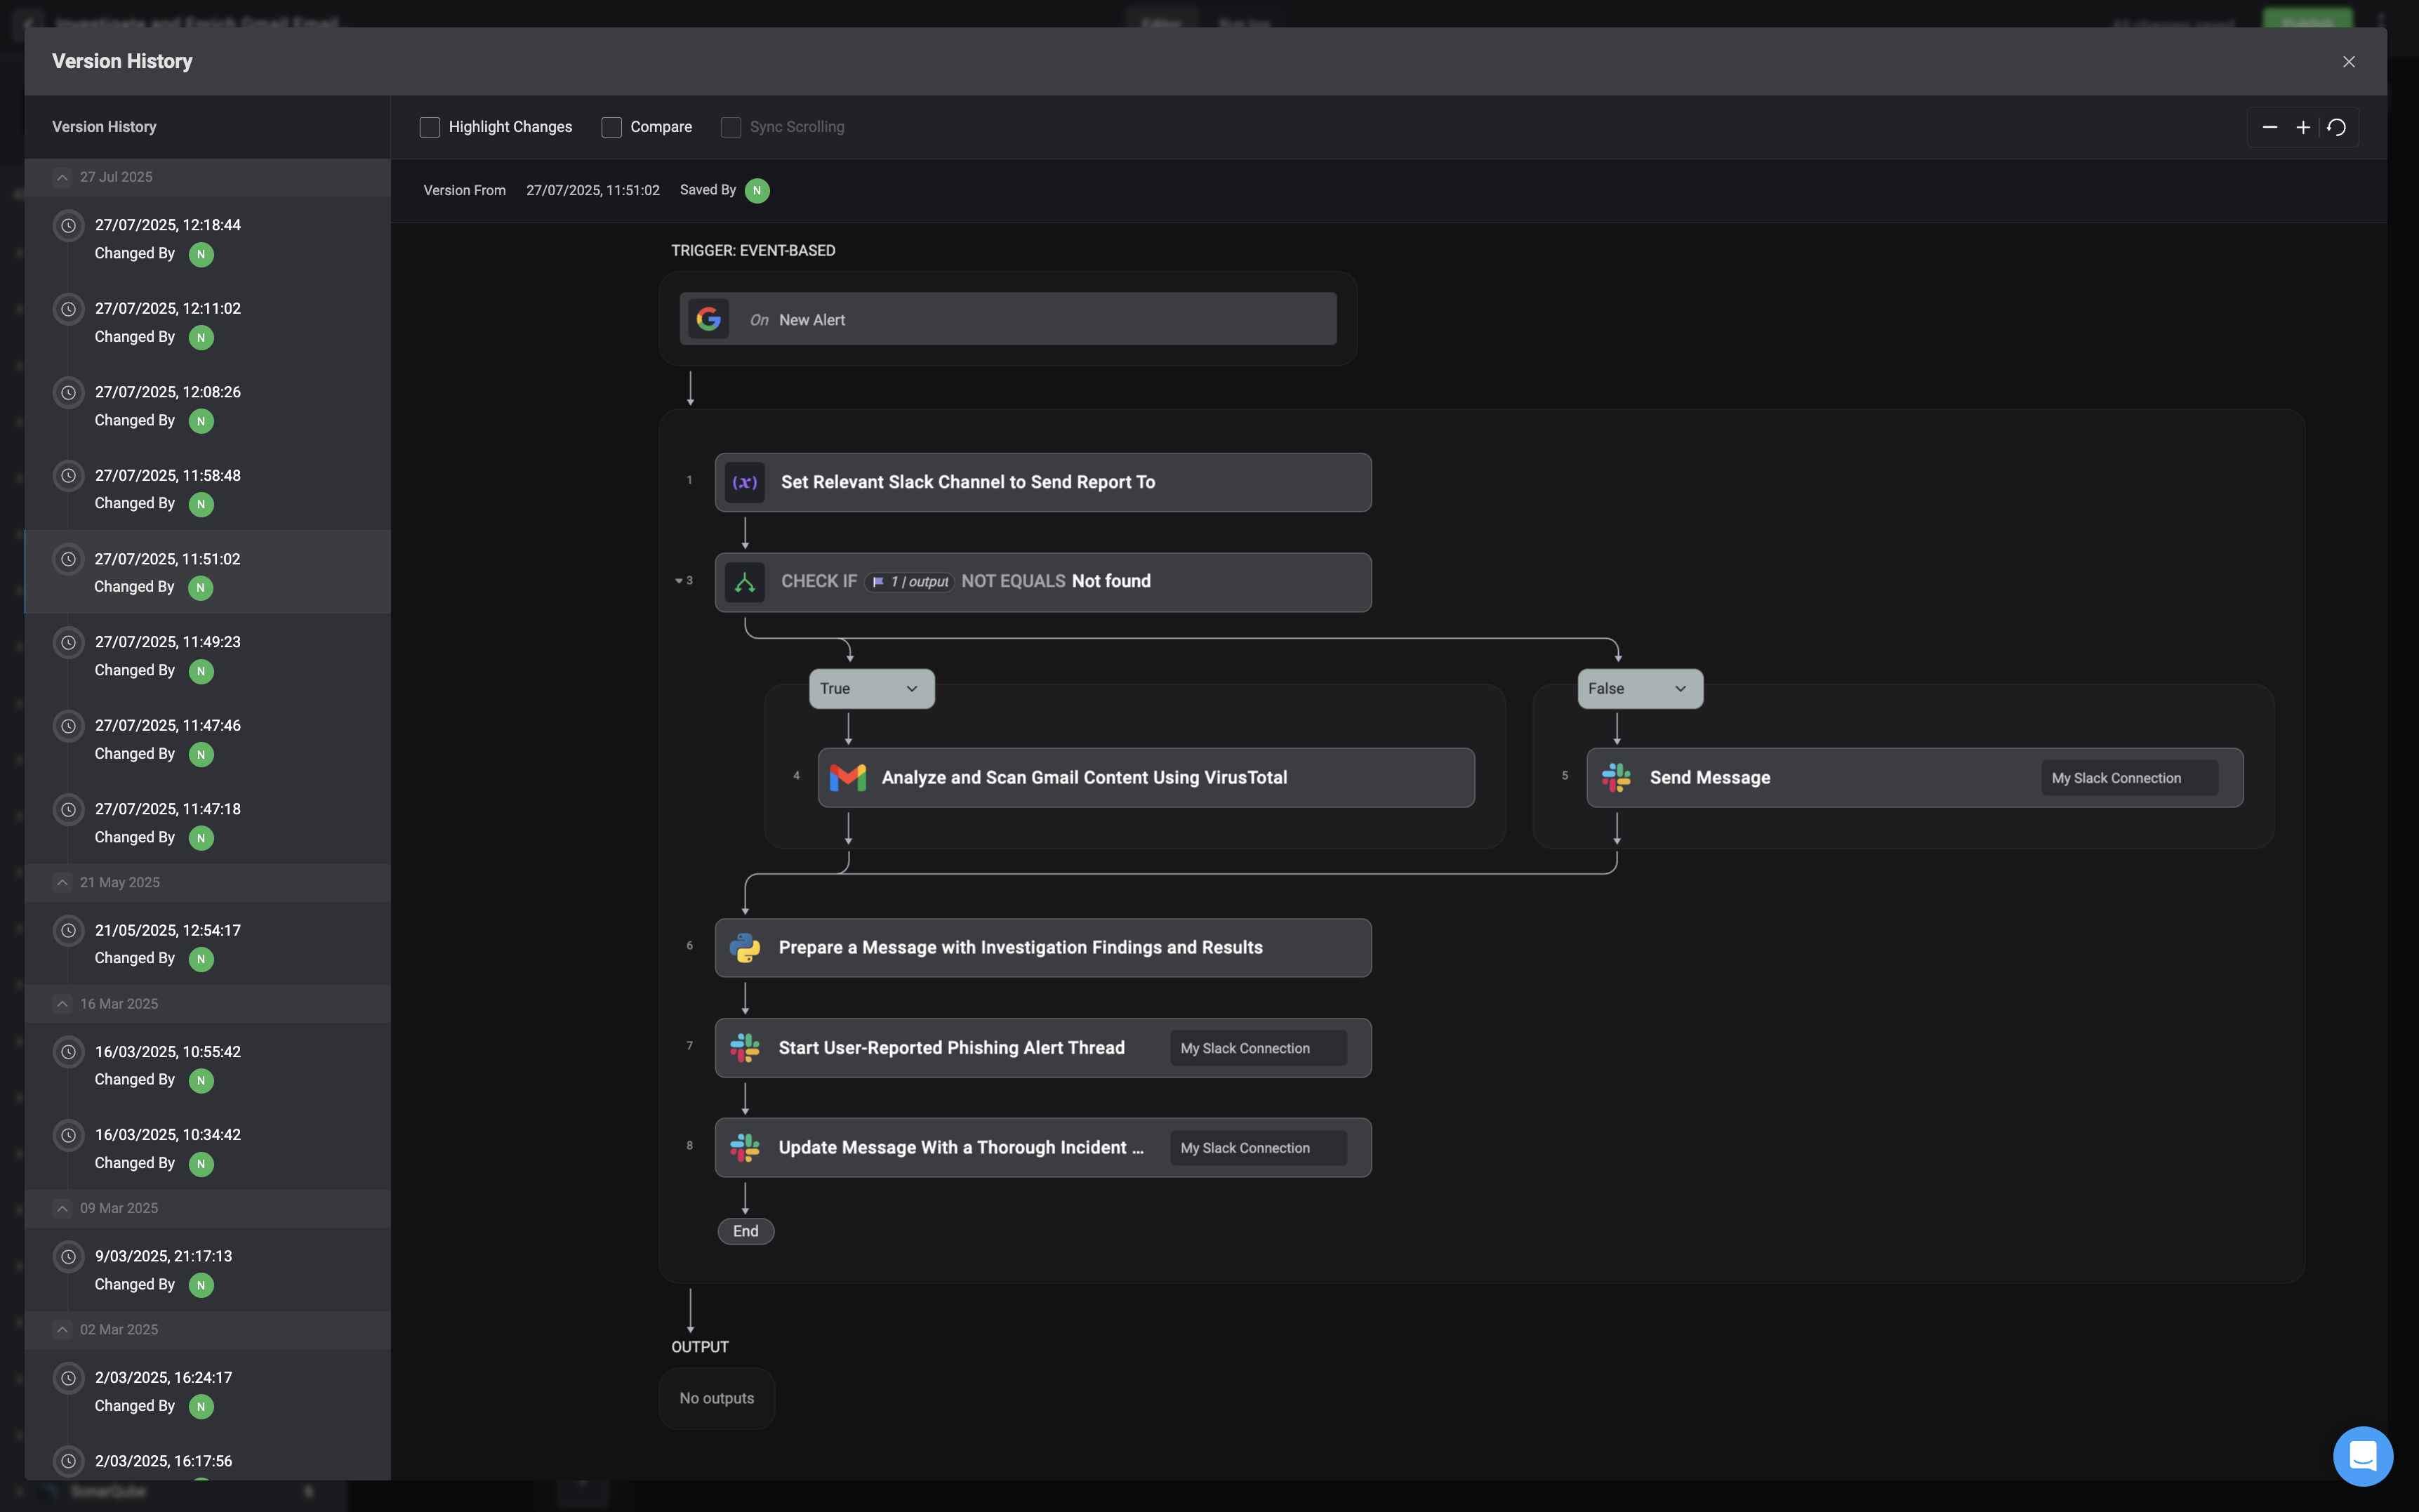Collapse the 21 May 2025 version group
Image resolution: width=2419 pixels, height=1512 pixels.
click(x=62, y=882)
